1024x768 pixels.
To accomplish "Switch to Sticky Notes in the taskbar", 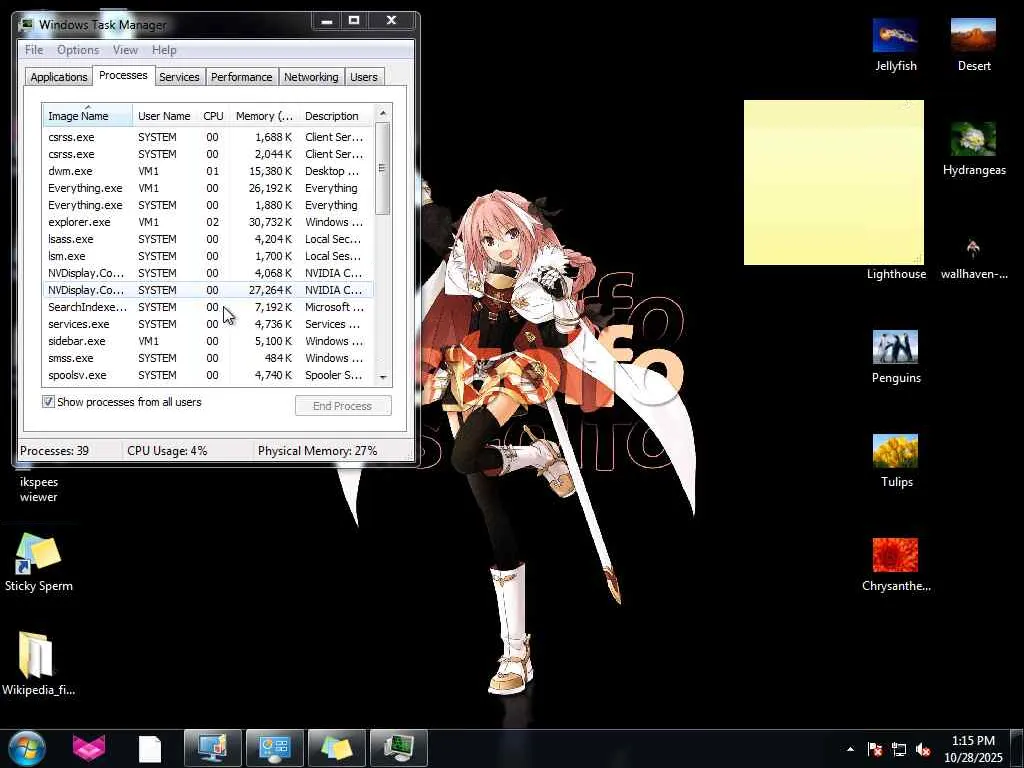I will click(336, 748).
